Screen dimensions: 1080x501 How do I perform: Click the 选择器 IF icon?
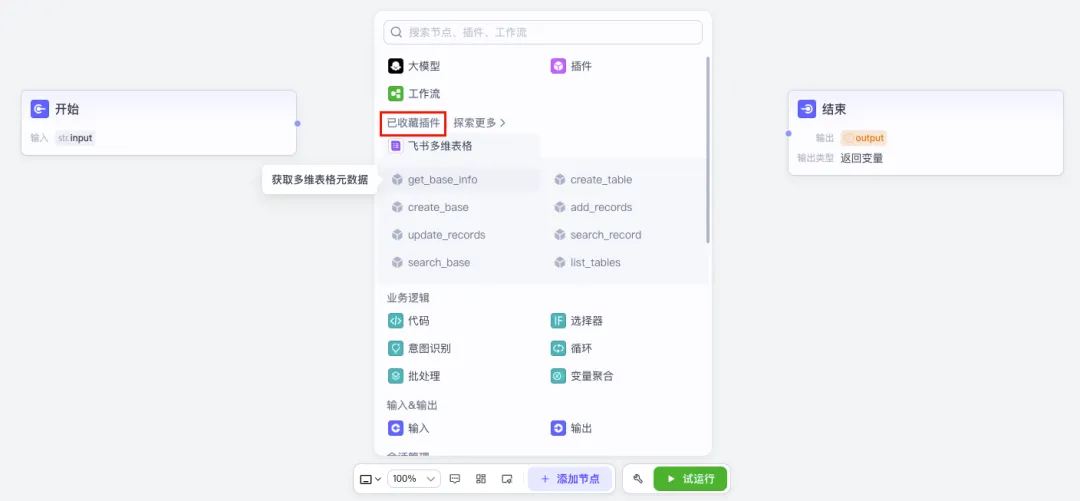pos(558,321)
